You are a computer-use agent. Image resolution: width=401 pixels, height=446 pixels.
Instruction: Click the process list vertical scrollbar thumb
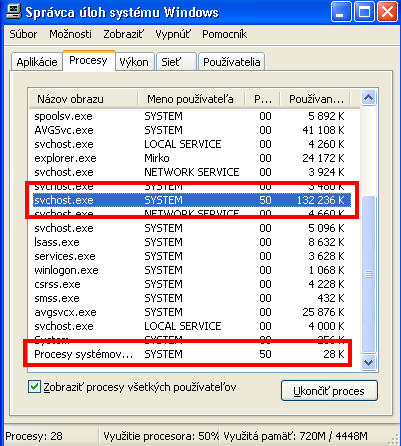(369, 274)
